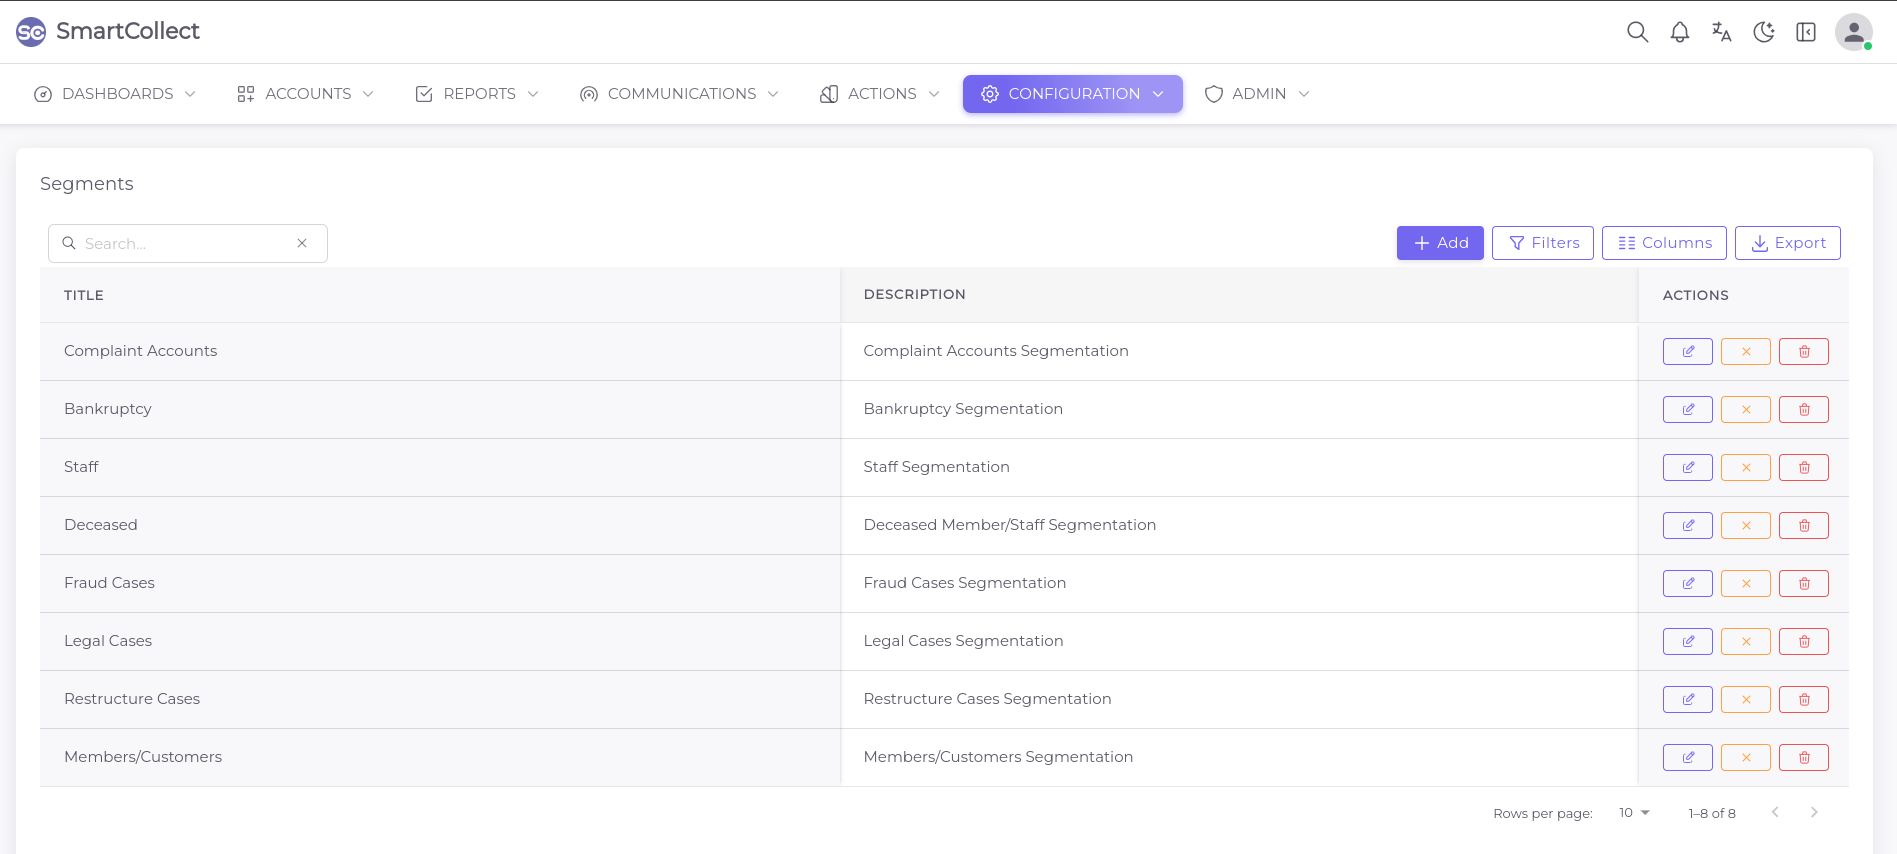Viewport: 1897px width, 854px height.
Task: Click the Export button
Action: point(1787,243)
